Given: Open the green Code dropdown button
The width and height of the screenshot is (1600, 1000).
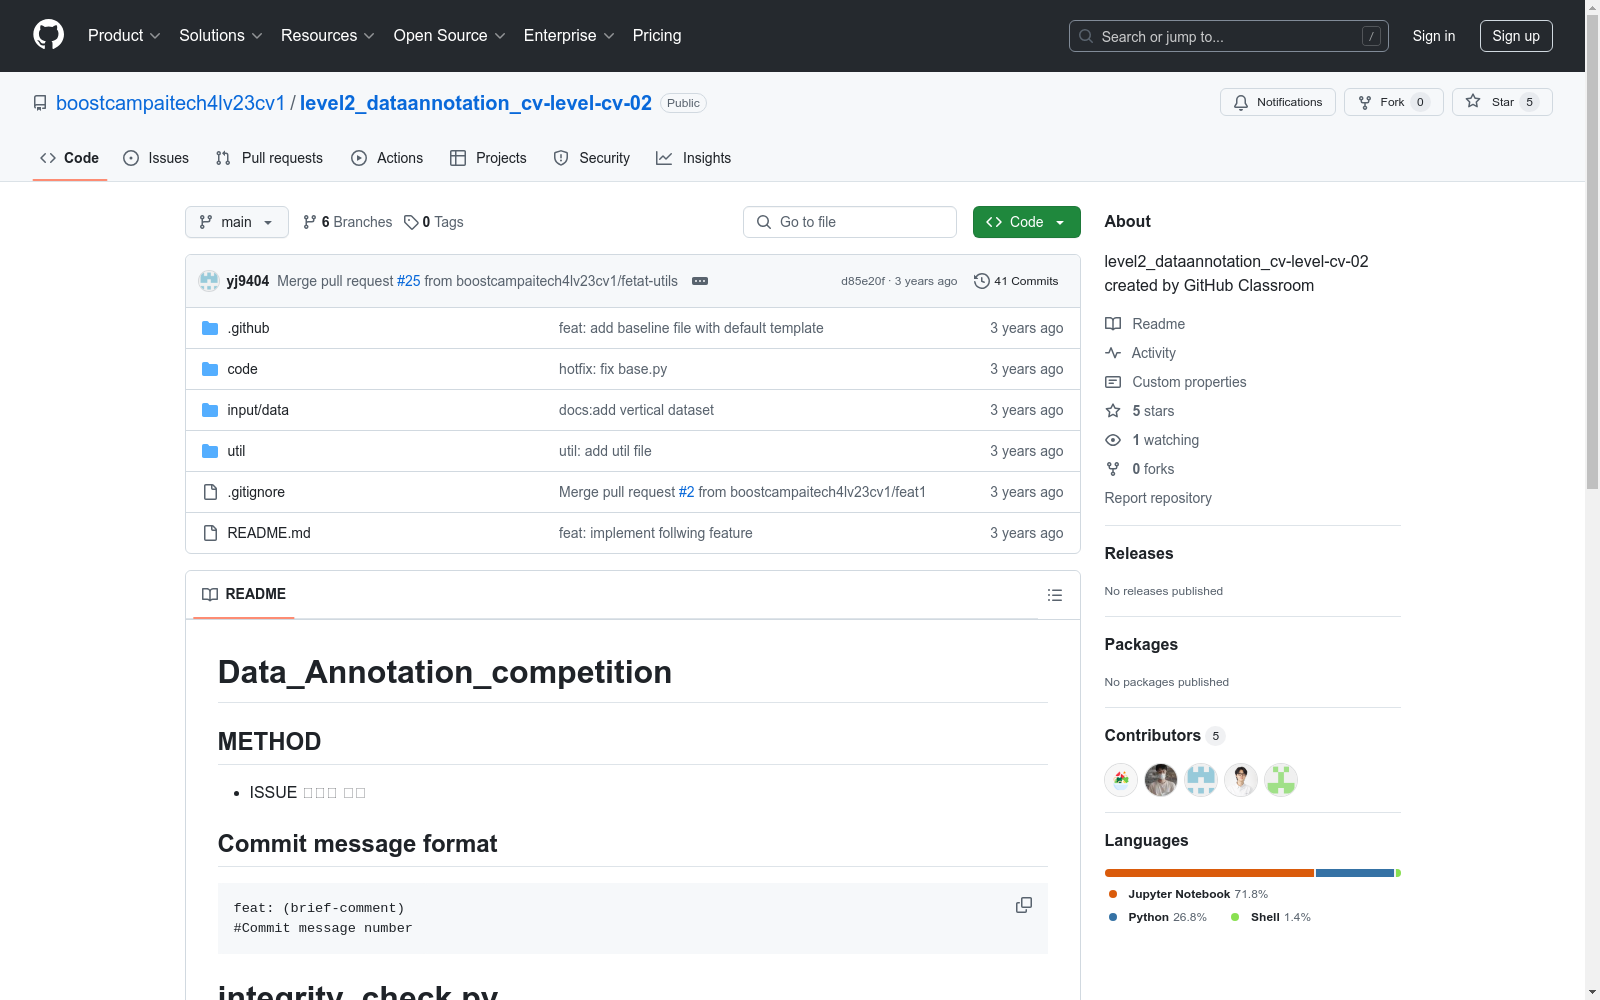Looking at the screenshot, I should click(1026, 222).
